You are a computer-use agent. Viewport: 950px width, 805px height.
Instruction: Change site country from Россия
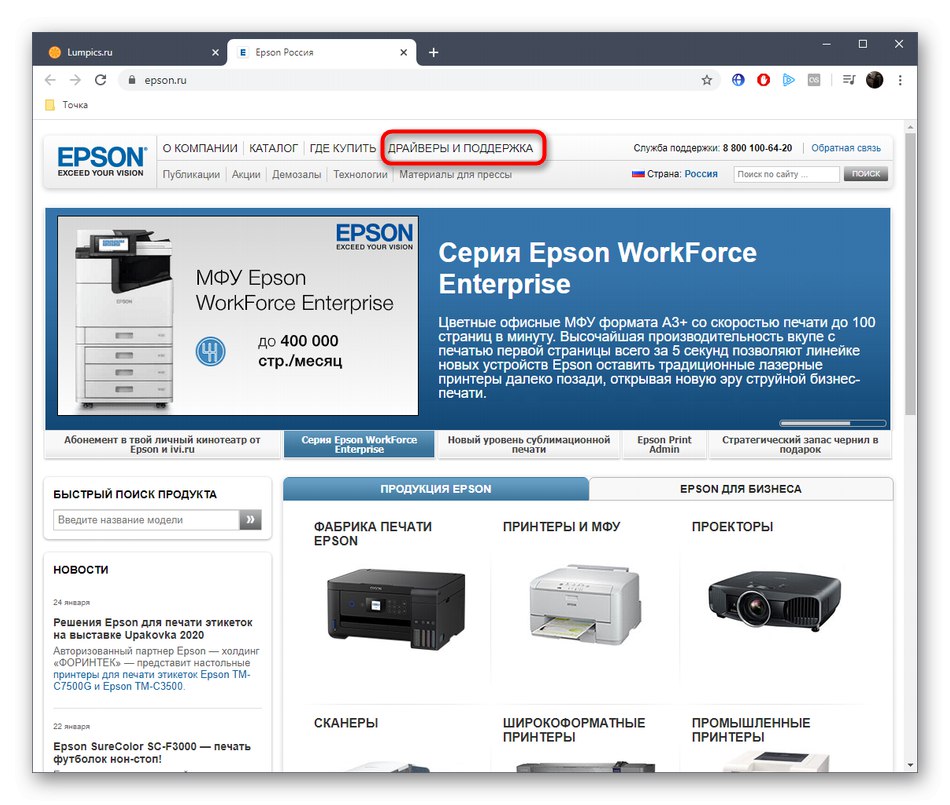pyautogui.click(x=700, y=173)
